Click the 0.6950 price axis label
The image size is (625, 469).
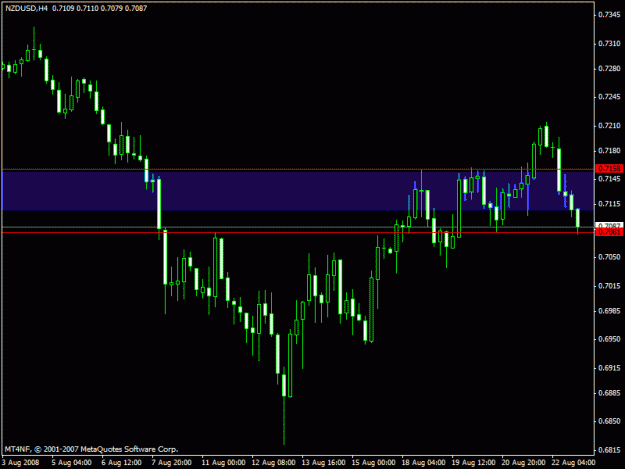pos(609,339)
